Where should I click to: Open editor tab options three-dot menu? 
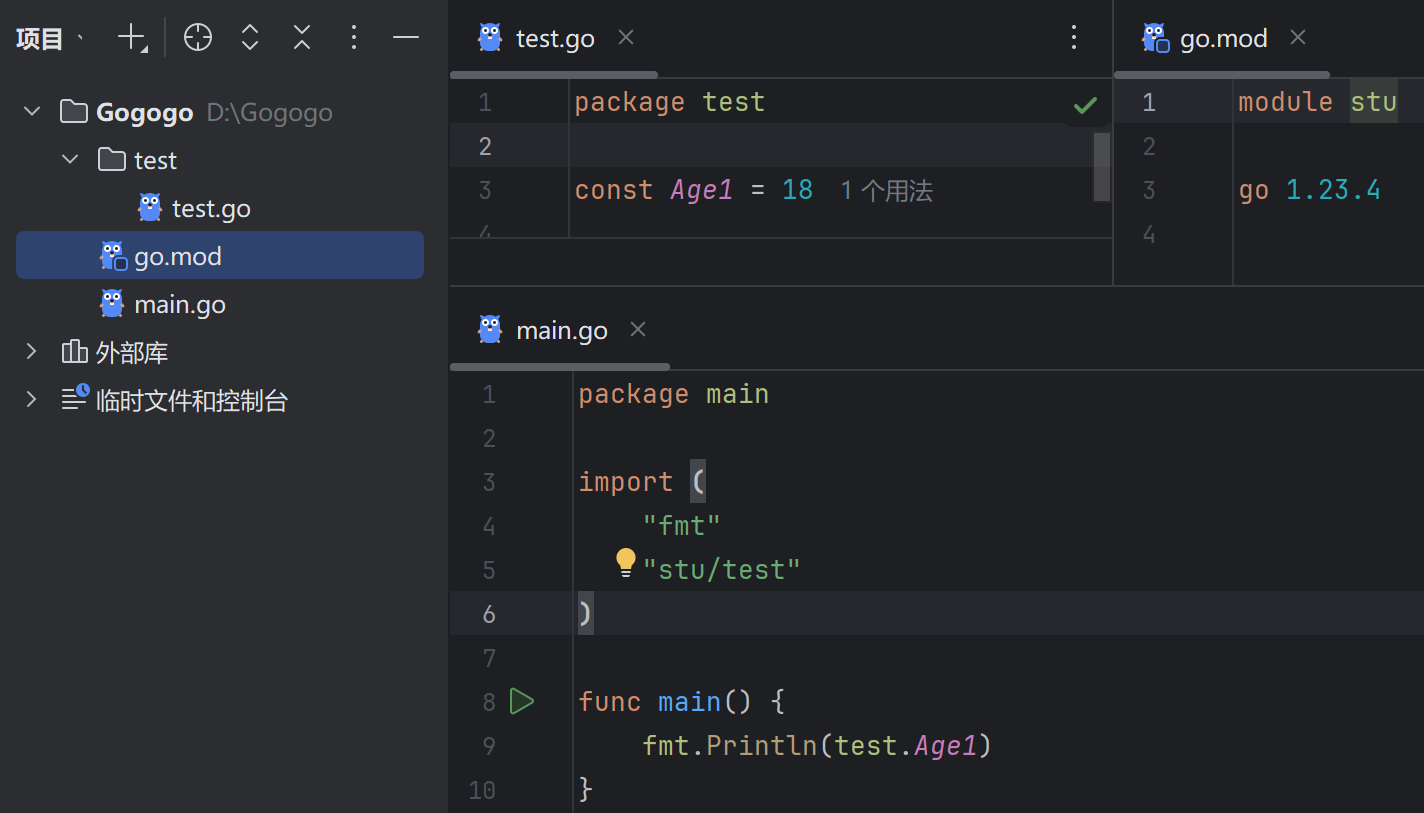[1074, 38]
